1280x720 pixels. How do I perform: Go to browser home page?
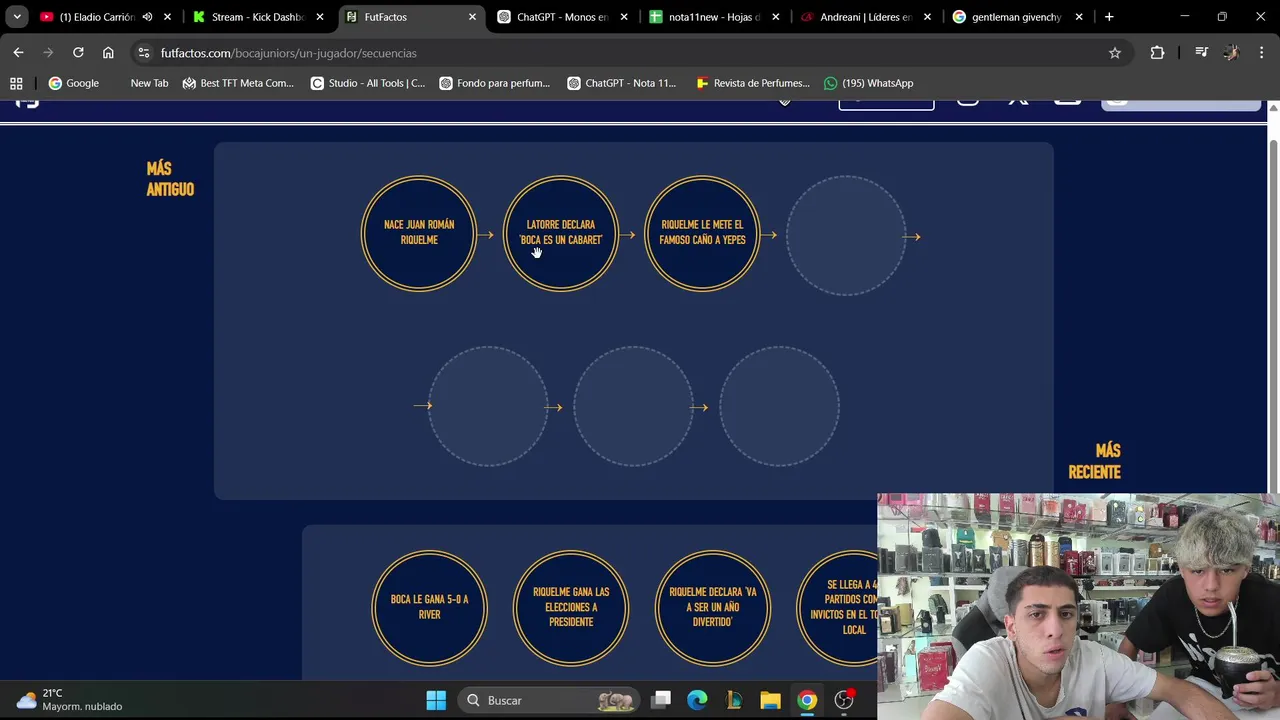pos(108,53)
